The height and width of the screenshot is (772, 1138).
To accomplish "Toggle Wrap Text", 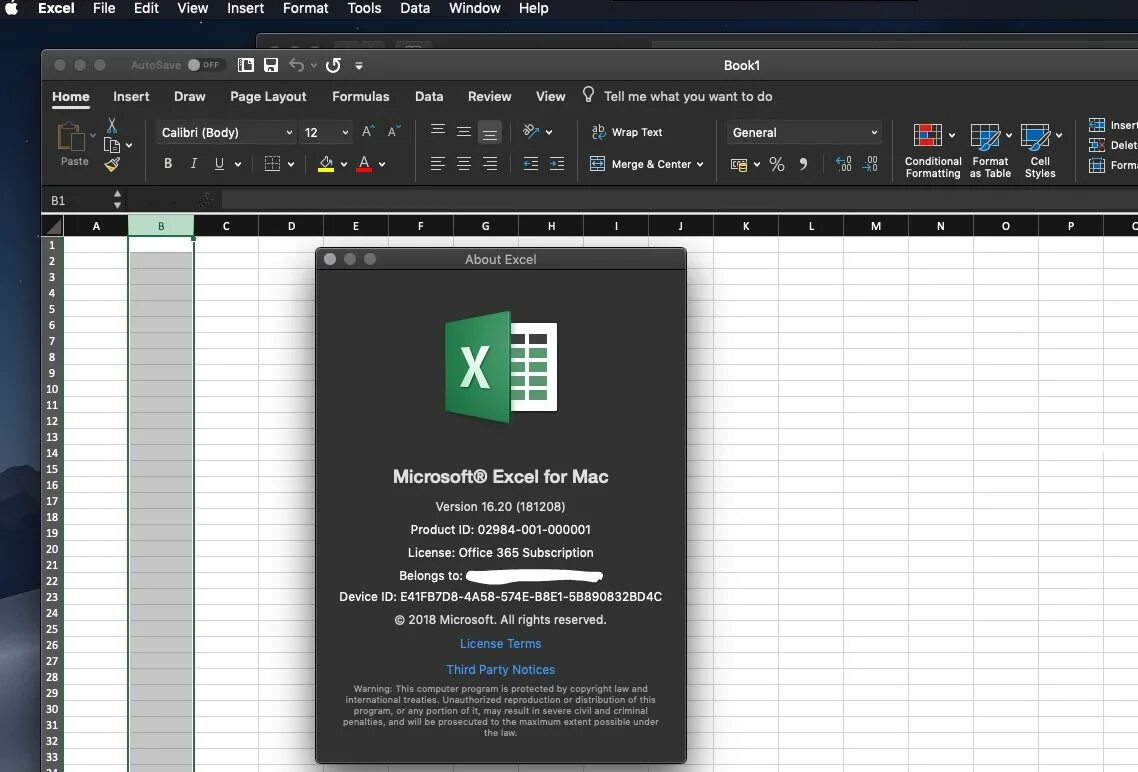I will pos(627,132).
